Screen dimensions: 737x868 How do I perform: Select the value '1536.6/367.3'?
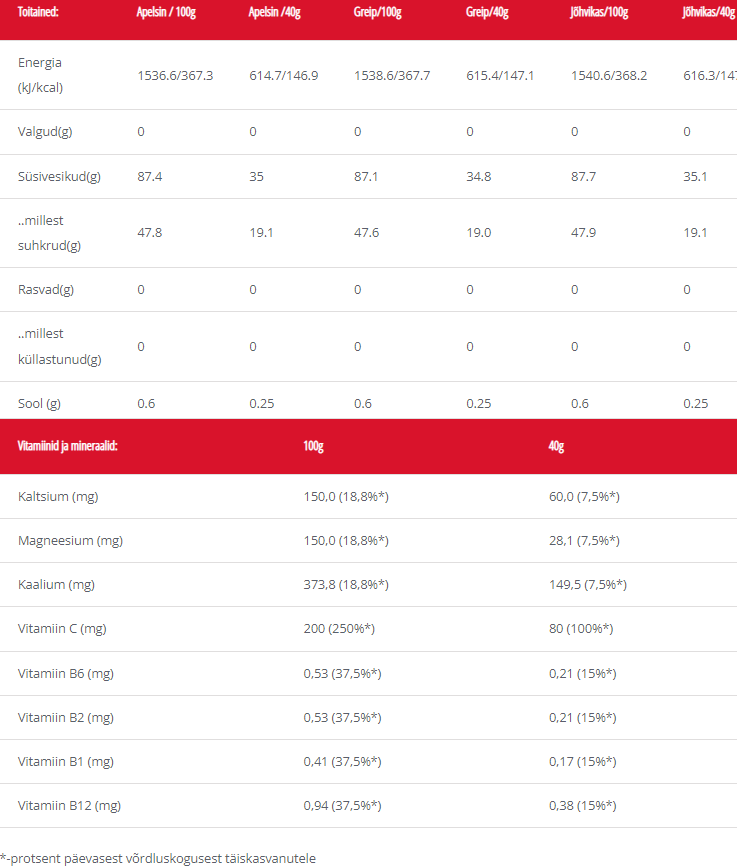[x=175, y=76]
